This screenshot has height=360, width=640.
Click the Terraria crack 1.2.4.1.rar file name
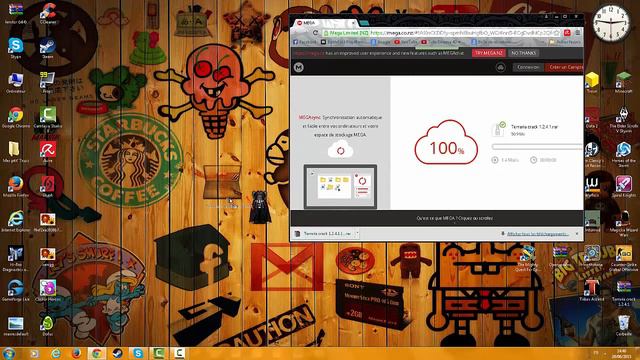point(534,127)
